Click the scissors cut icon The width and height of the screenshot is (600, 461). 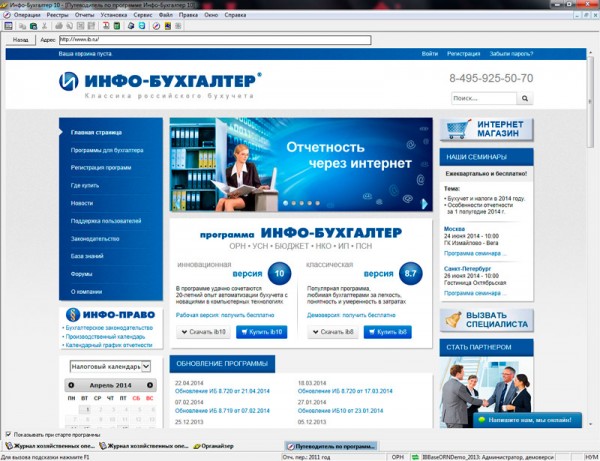pos(44,26)
